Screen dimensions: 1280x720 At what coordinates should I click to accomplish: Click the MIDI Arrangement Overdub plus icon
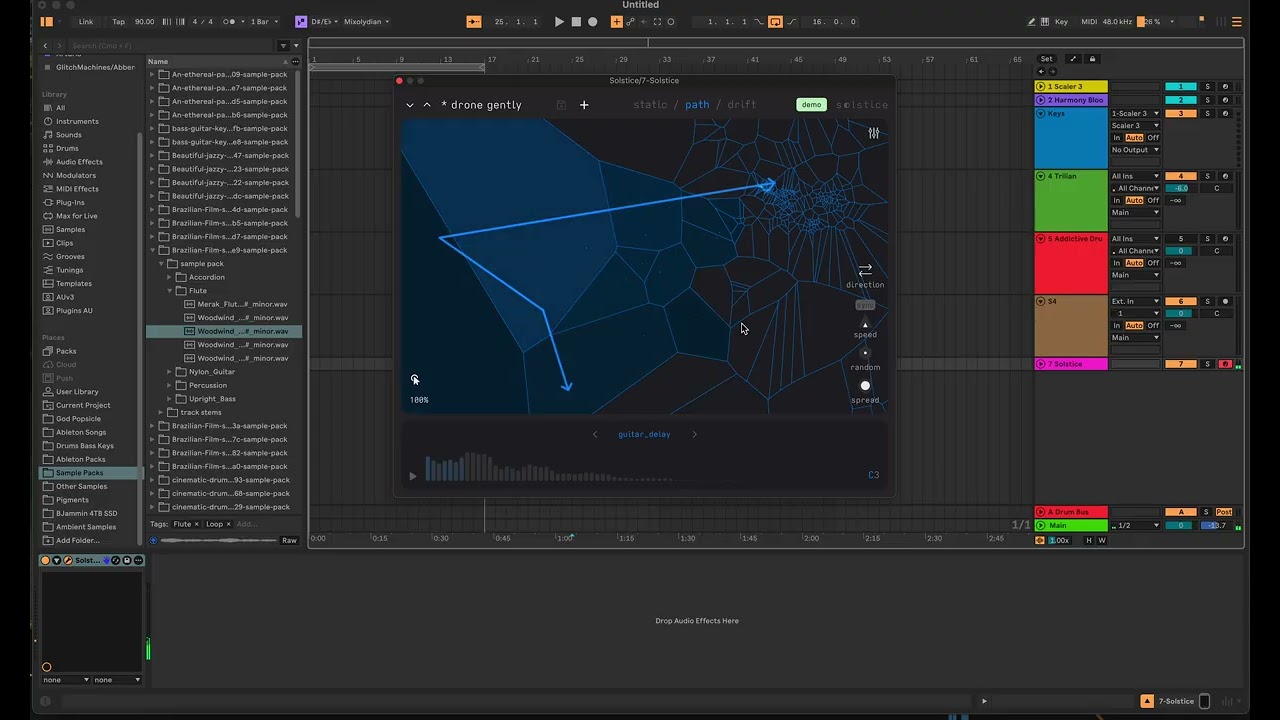[617, 22]
